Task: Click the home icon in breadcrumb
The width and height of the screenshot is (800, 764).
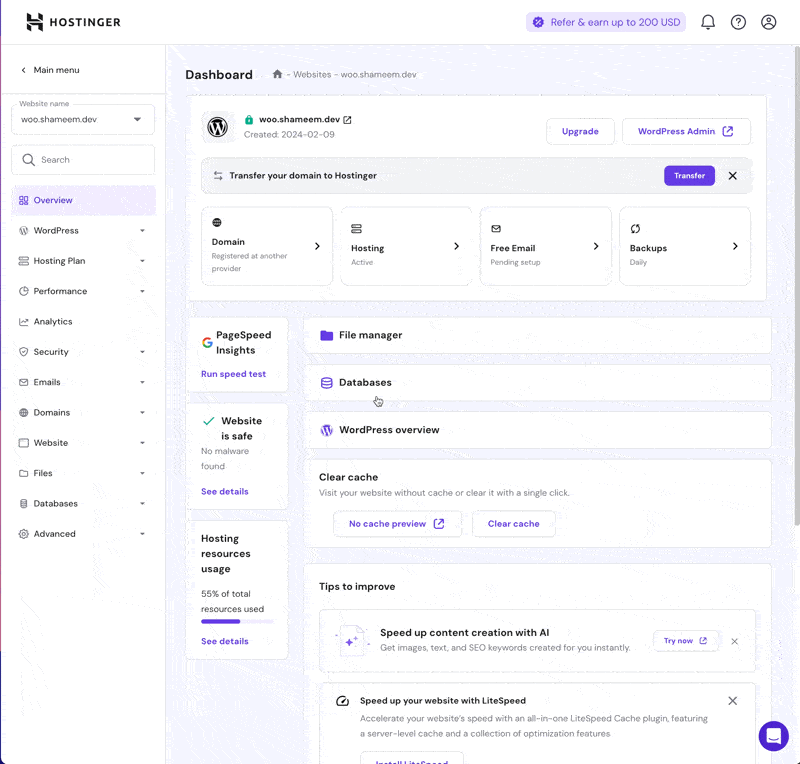Action: pyautogui.click(x=277, y=74)
